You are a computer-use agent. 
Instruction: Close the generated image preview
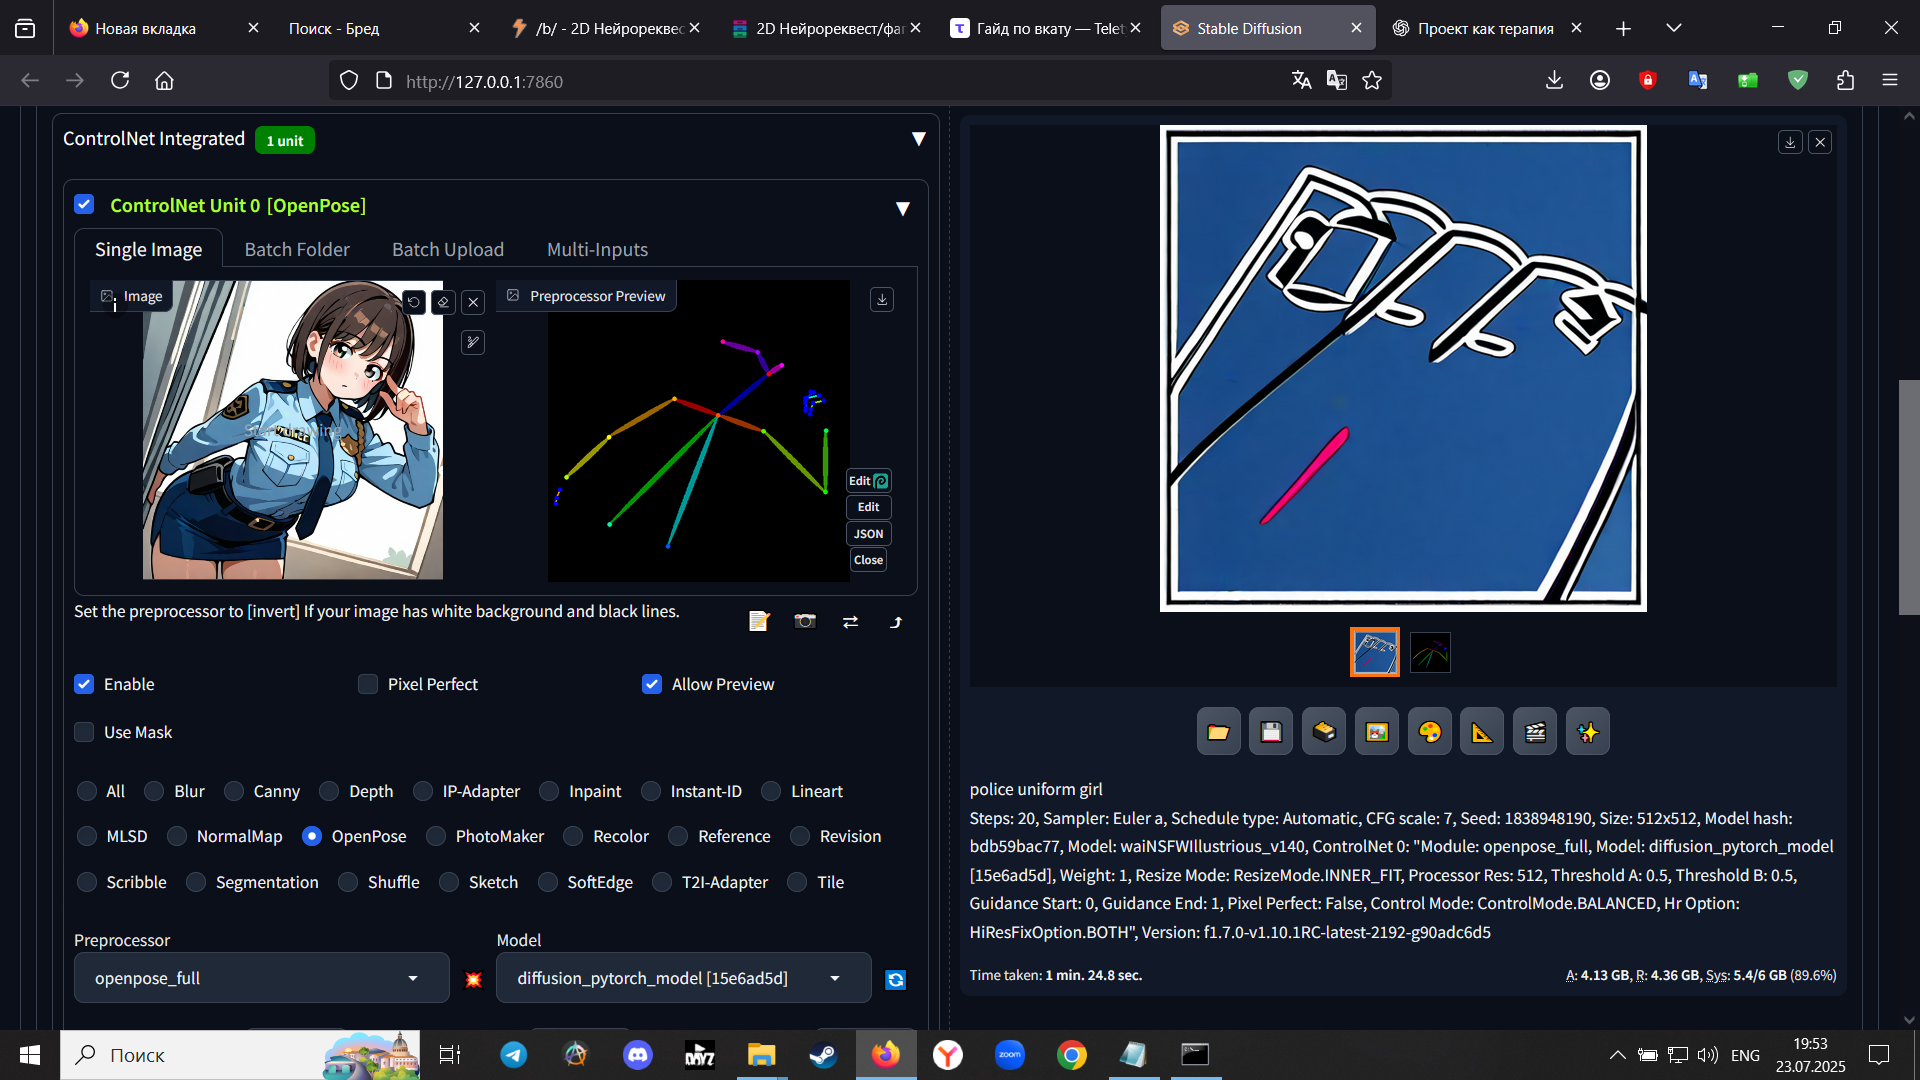pyautogui.click(x=1821, y=142)
